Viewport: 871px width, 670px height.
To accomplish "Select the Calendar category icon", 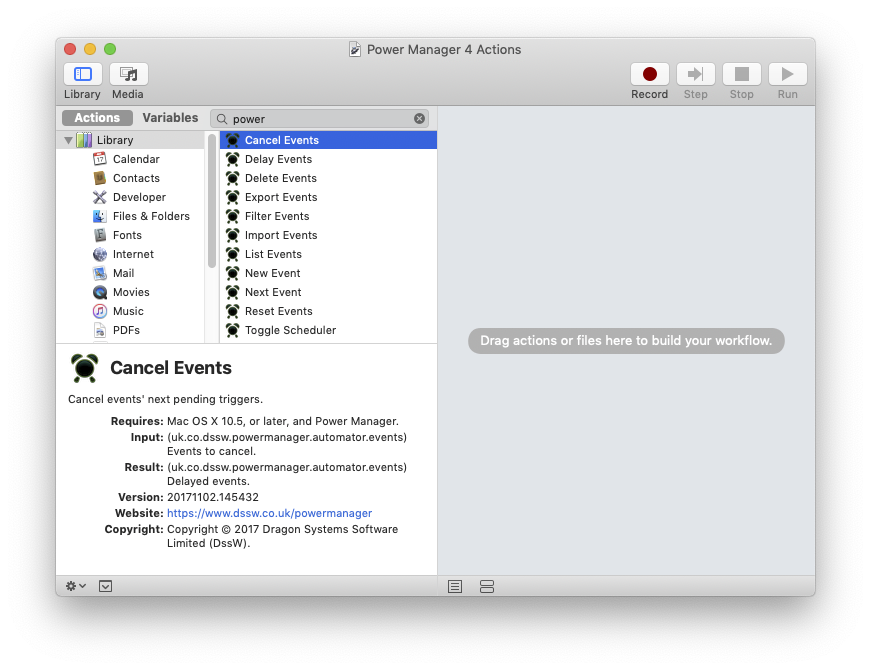I will pos(100,159).
